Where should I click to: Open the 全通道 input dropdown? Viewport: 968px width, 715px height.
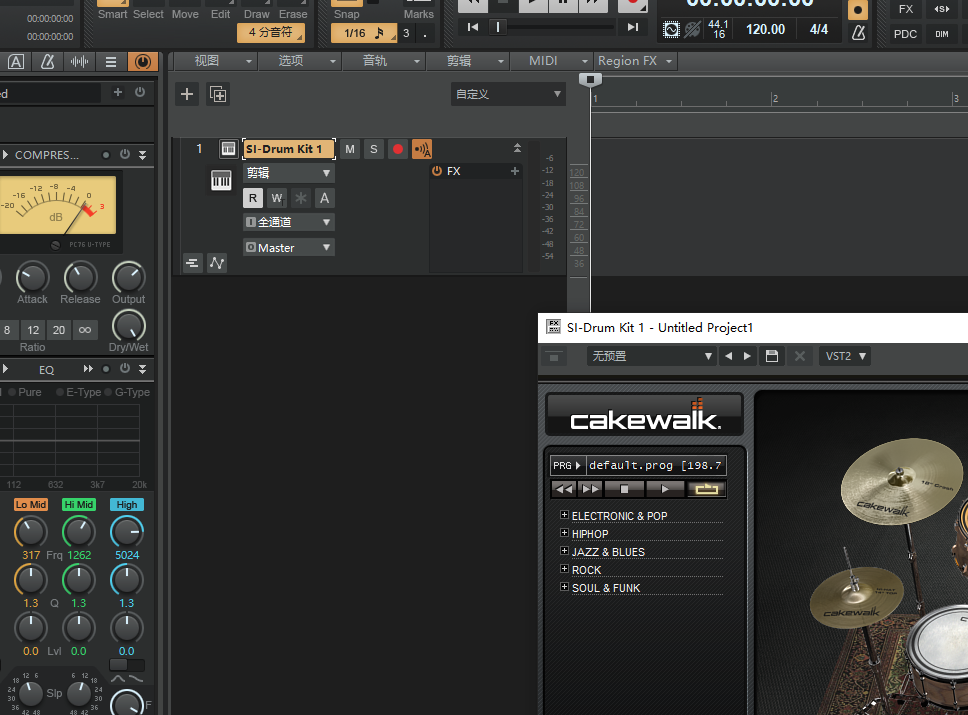point(289,222)
